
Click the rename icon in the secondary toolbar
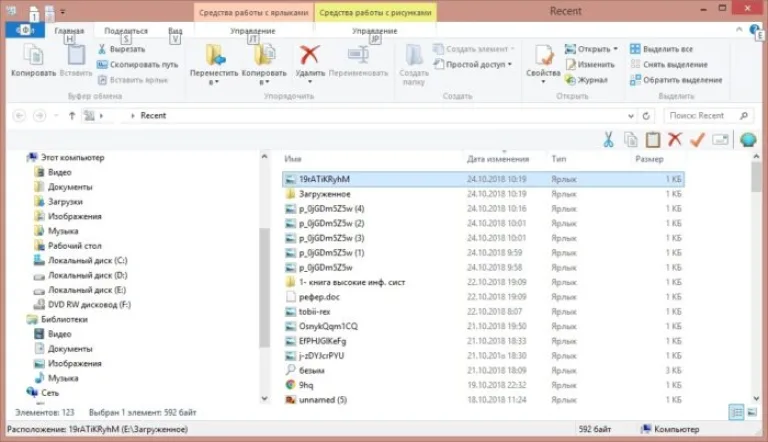pos(720,140)
